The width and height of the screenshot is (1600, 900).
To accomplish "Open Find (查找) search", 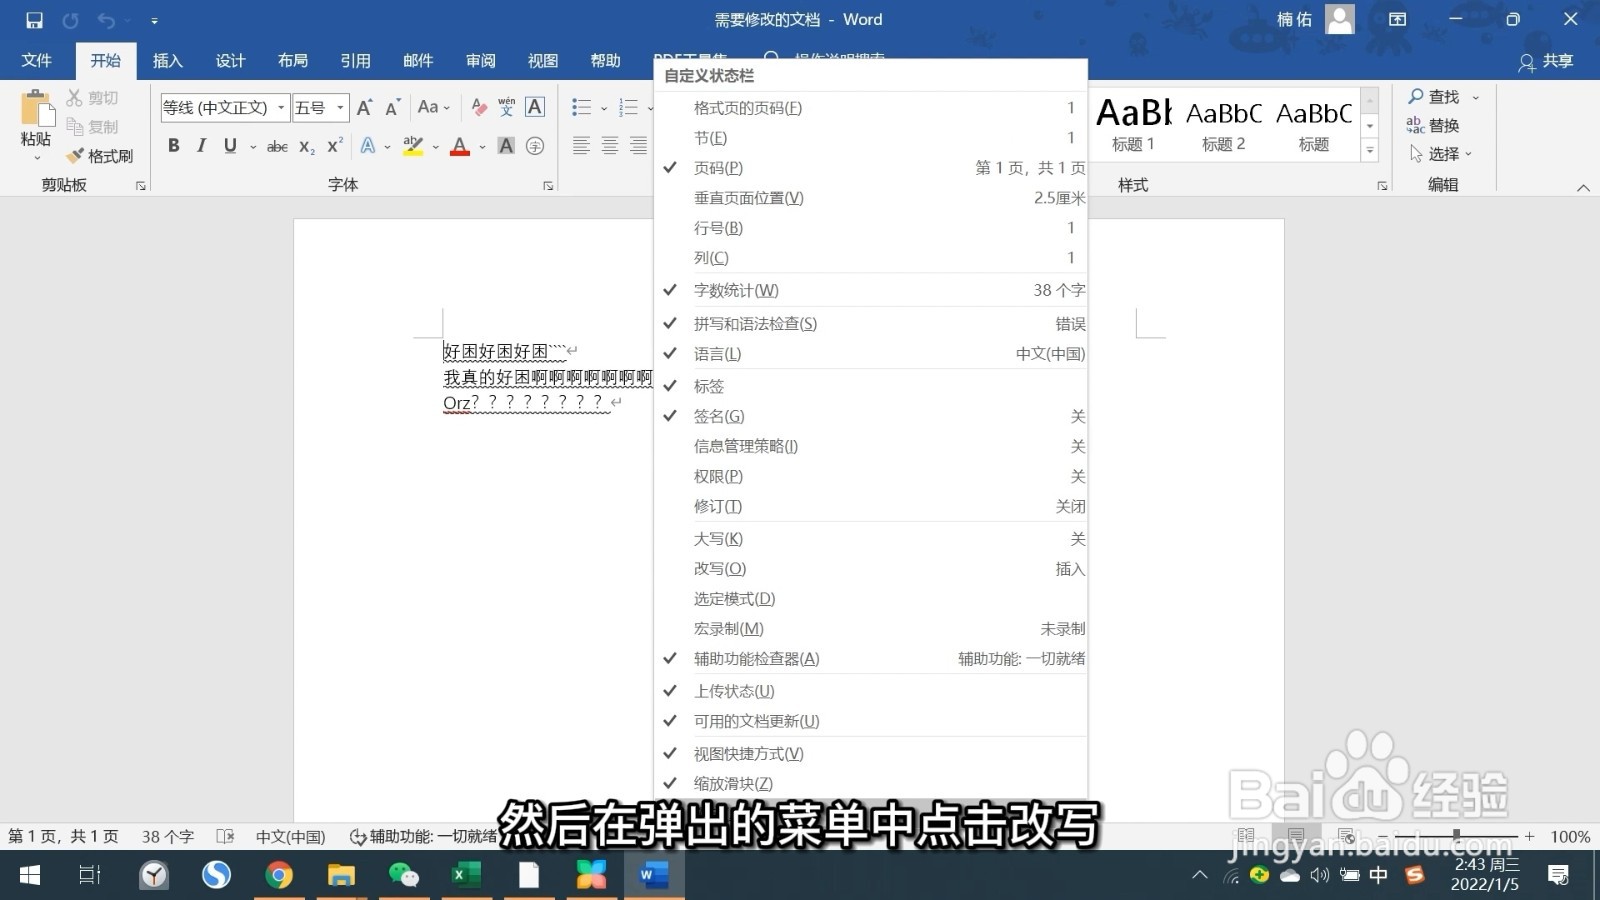I will click(1434, 97).
